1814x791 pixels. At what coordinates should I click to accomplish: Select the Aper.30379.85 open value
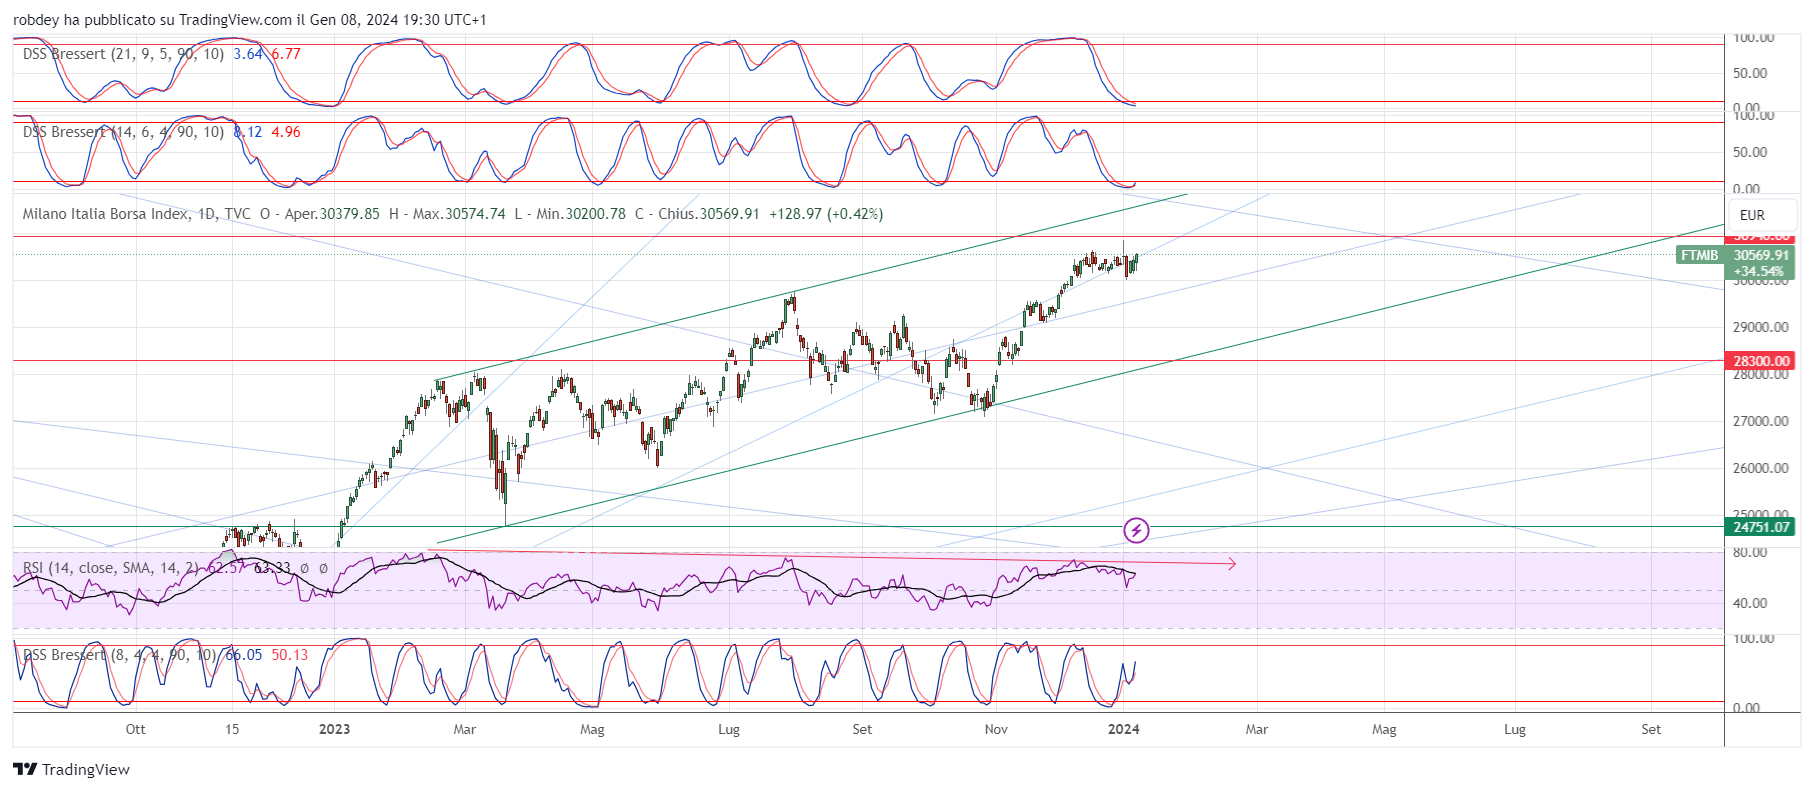332,214
